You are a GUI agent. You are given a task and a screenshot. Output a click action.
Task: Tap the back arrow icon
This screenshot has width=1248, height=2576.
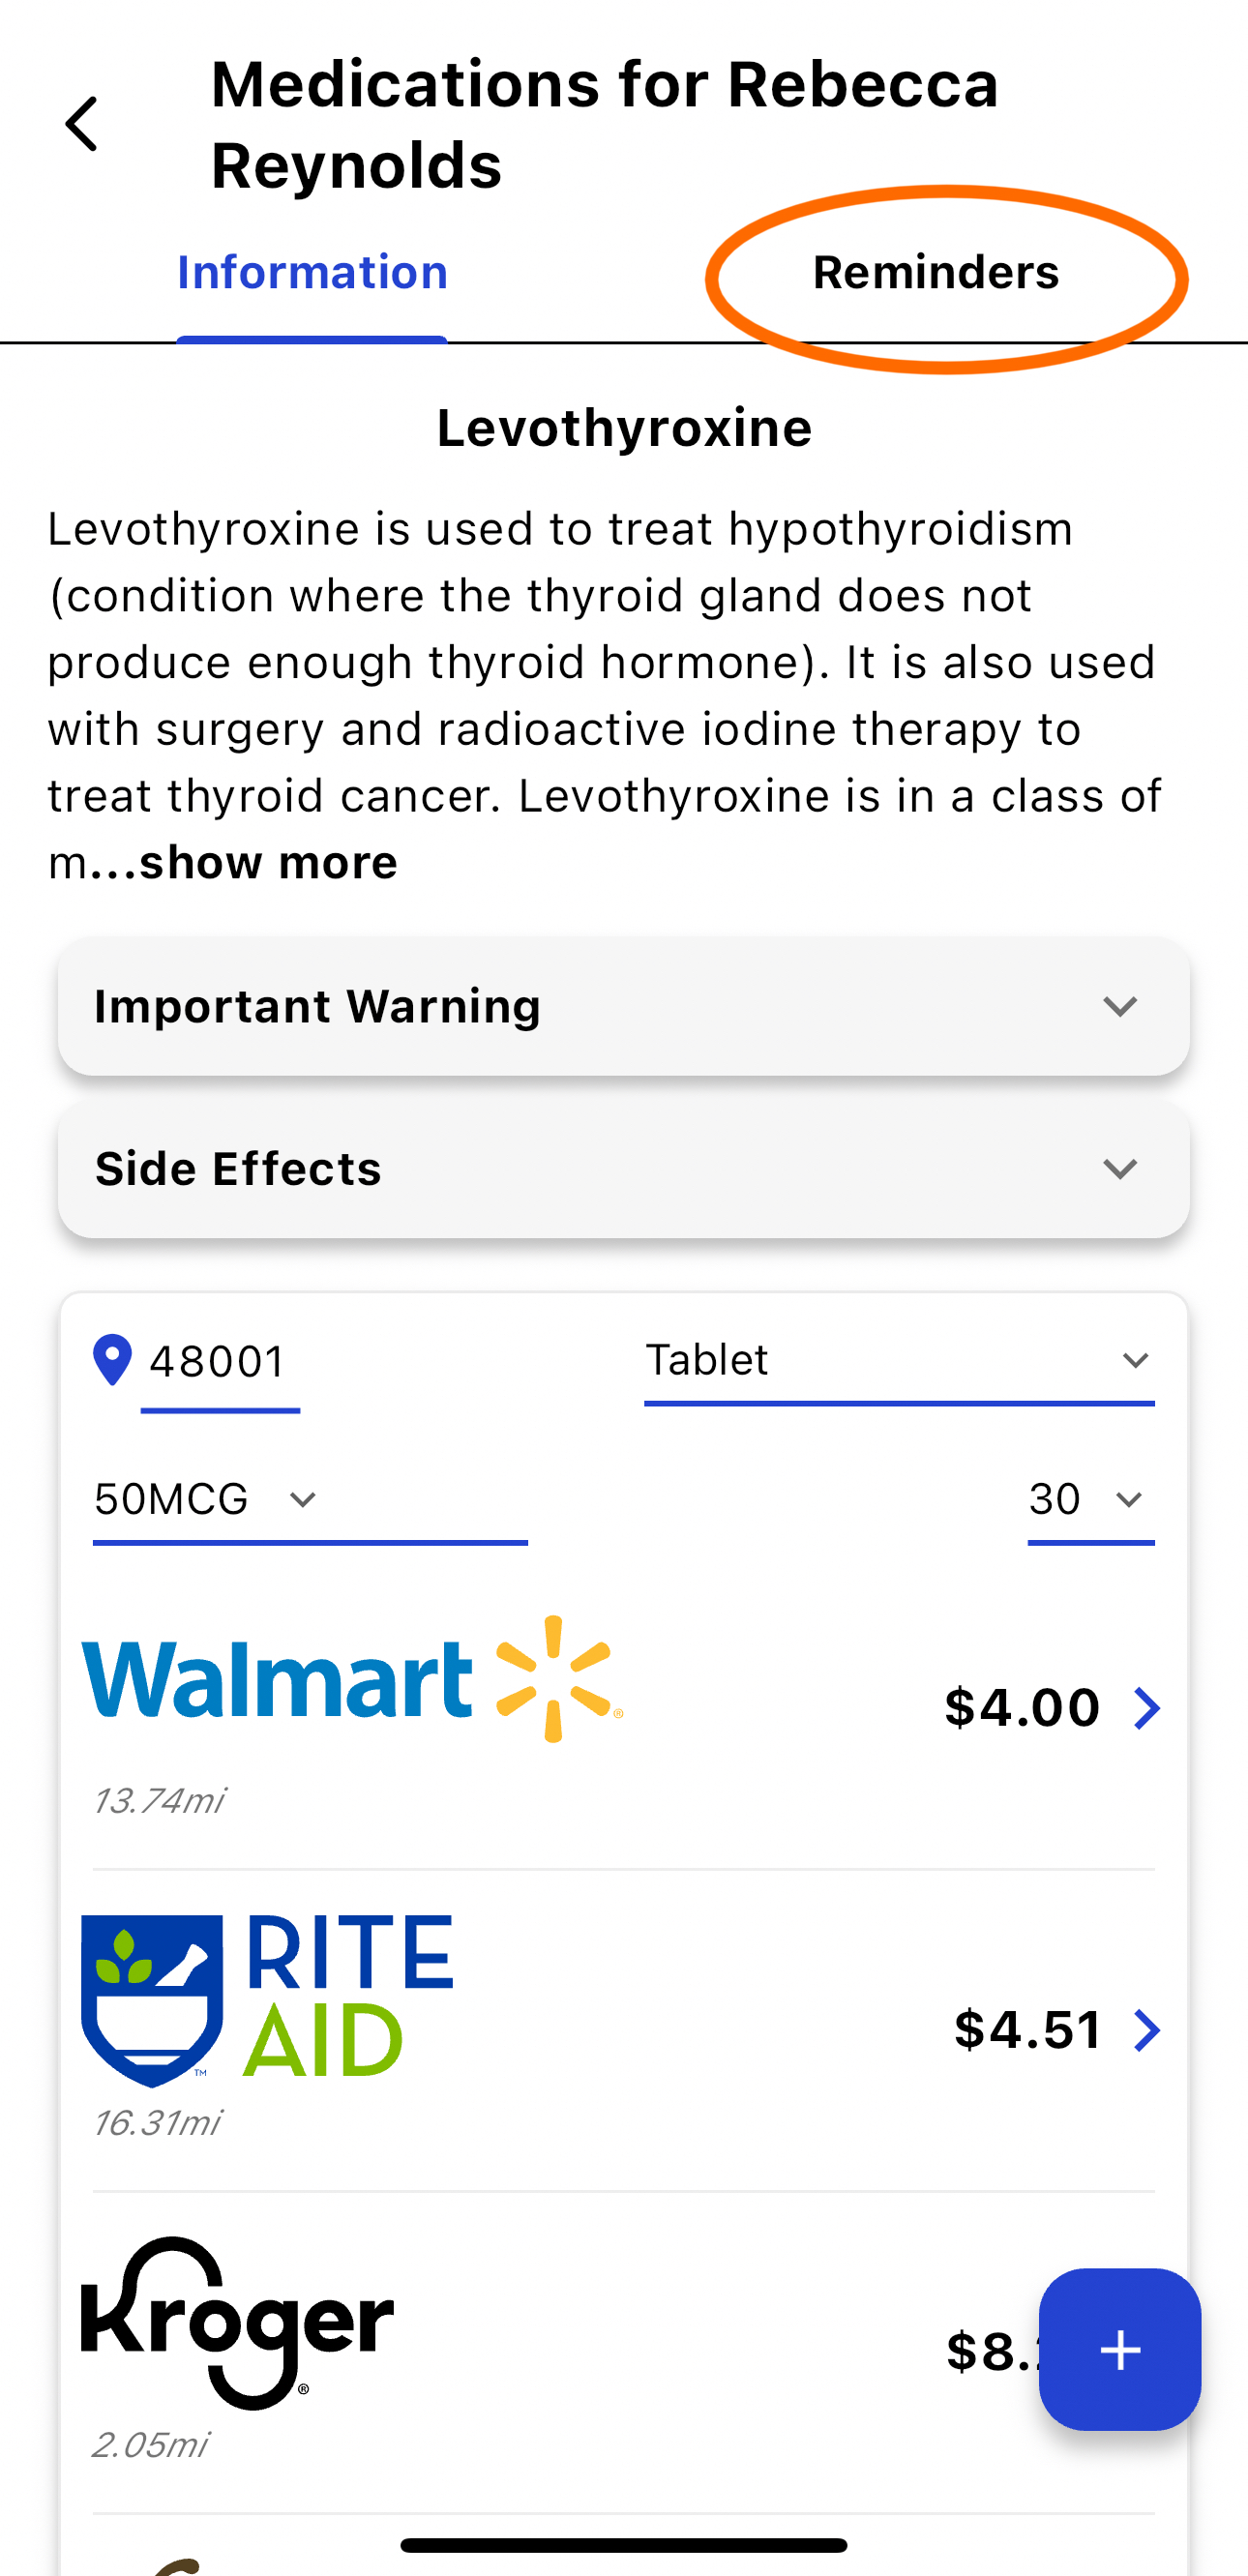point(82,124)
